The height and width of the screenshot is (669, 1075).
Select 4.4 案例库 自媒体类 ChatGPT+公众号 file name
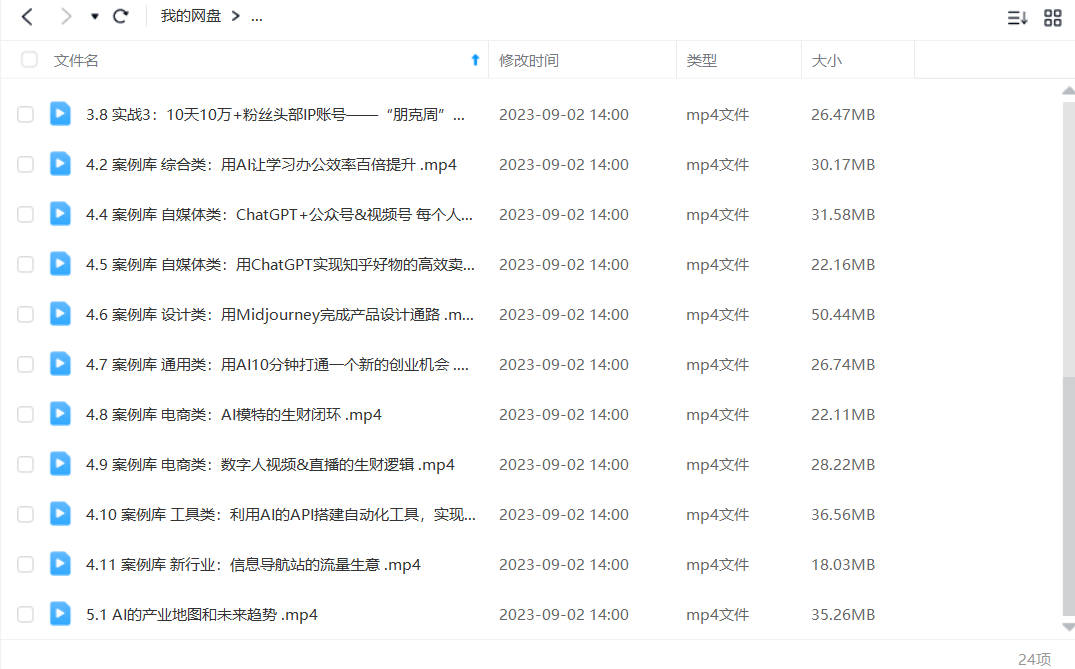[279, 215]
